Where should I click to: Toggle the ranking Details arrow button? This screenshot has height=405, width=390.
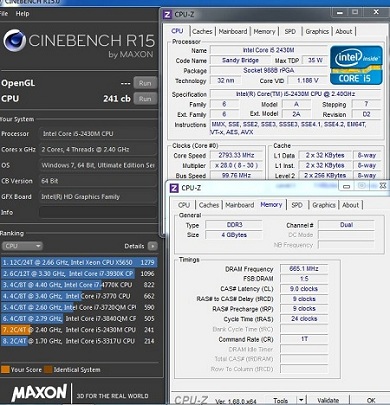click(152, 246)
